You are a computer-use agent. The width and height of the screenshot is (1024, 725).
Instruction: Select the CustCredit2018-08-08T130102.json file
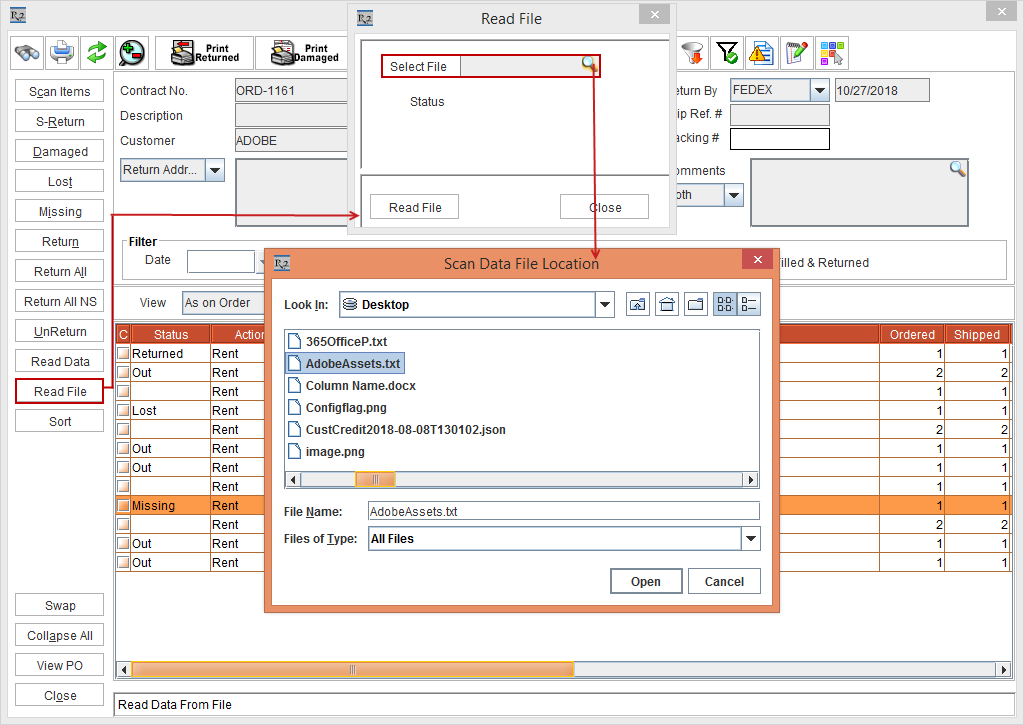point(405,430)
